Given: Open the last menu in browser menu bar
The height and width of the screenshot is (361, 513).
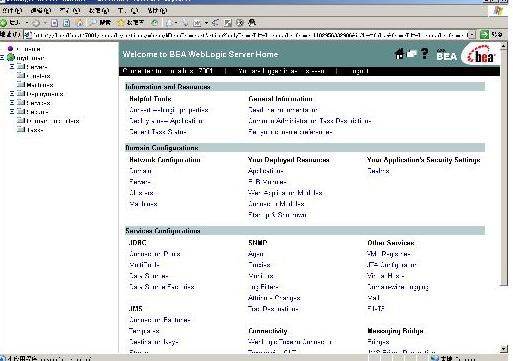Looking at the screenshot, I should tap(157, 11).
